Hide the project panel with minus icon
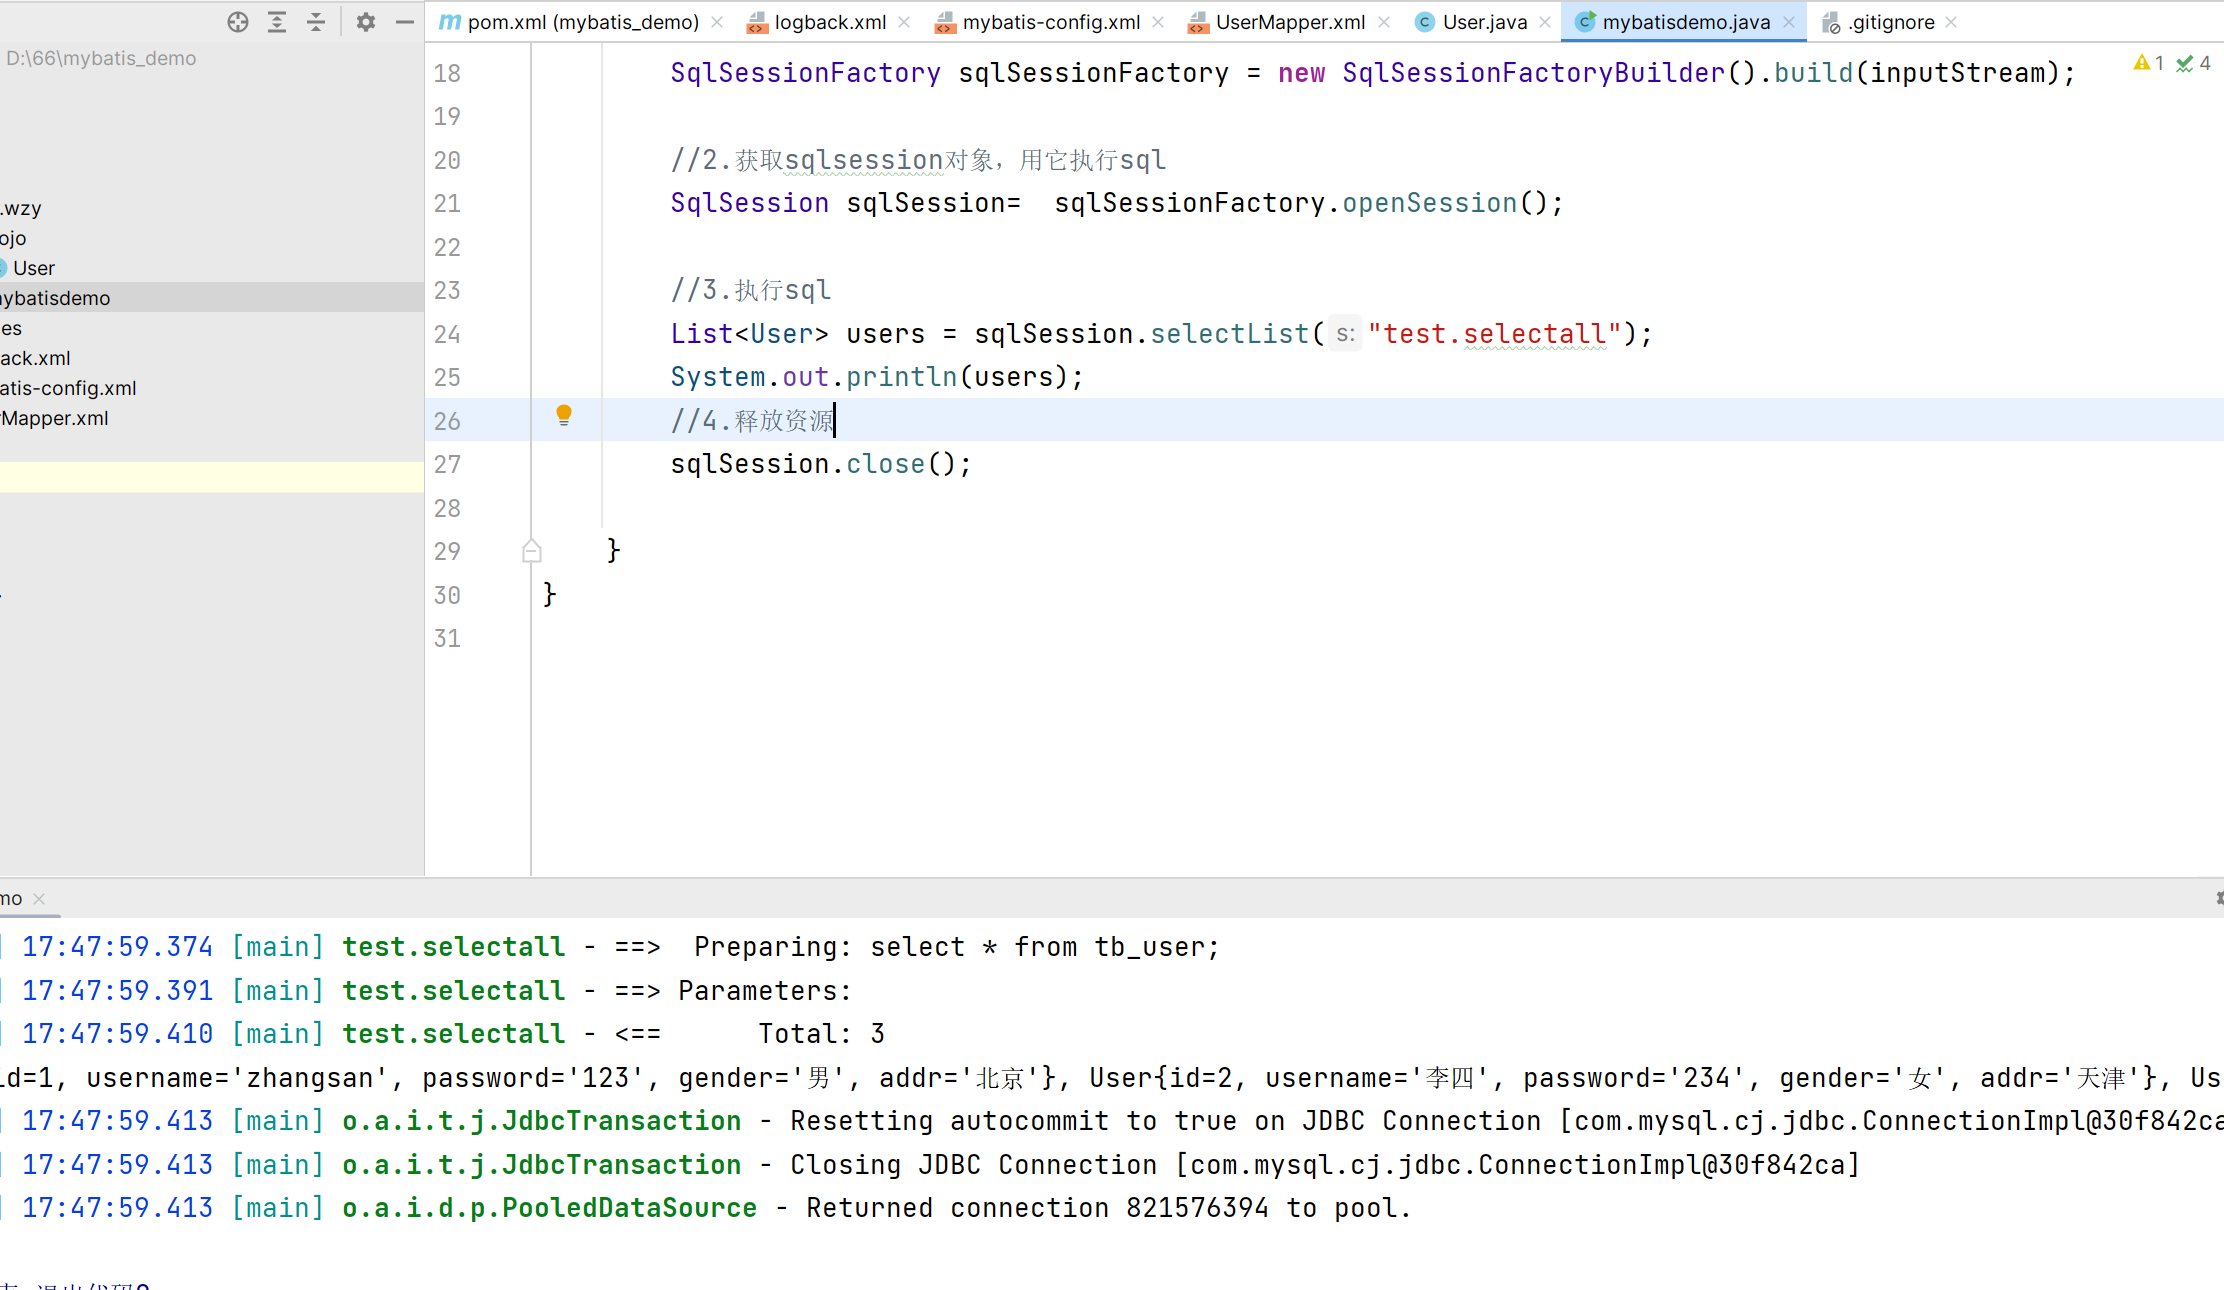 coord(405,22)
